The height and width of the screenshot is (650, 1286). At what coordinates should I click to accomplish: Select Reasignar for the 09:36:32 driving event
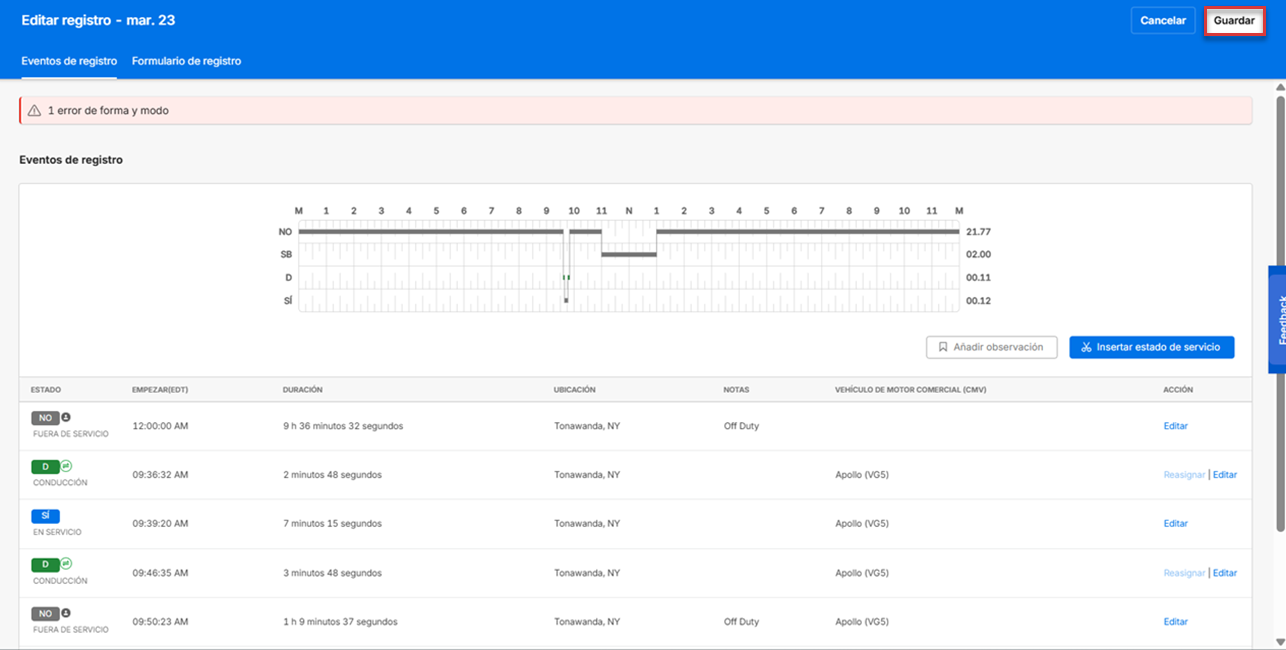coord(1184,474)
